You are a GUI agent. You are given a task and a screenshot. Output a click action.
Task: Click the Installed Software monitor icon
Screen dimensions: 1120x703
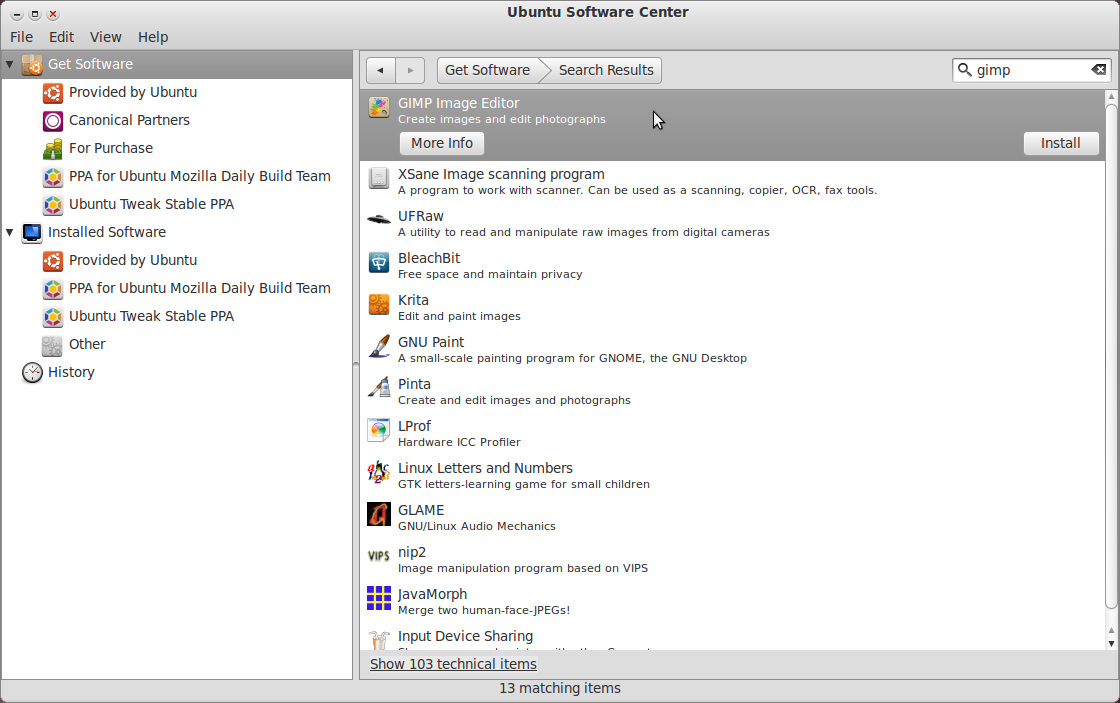[32, 233]
